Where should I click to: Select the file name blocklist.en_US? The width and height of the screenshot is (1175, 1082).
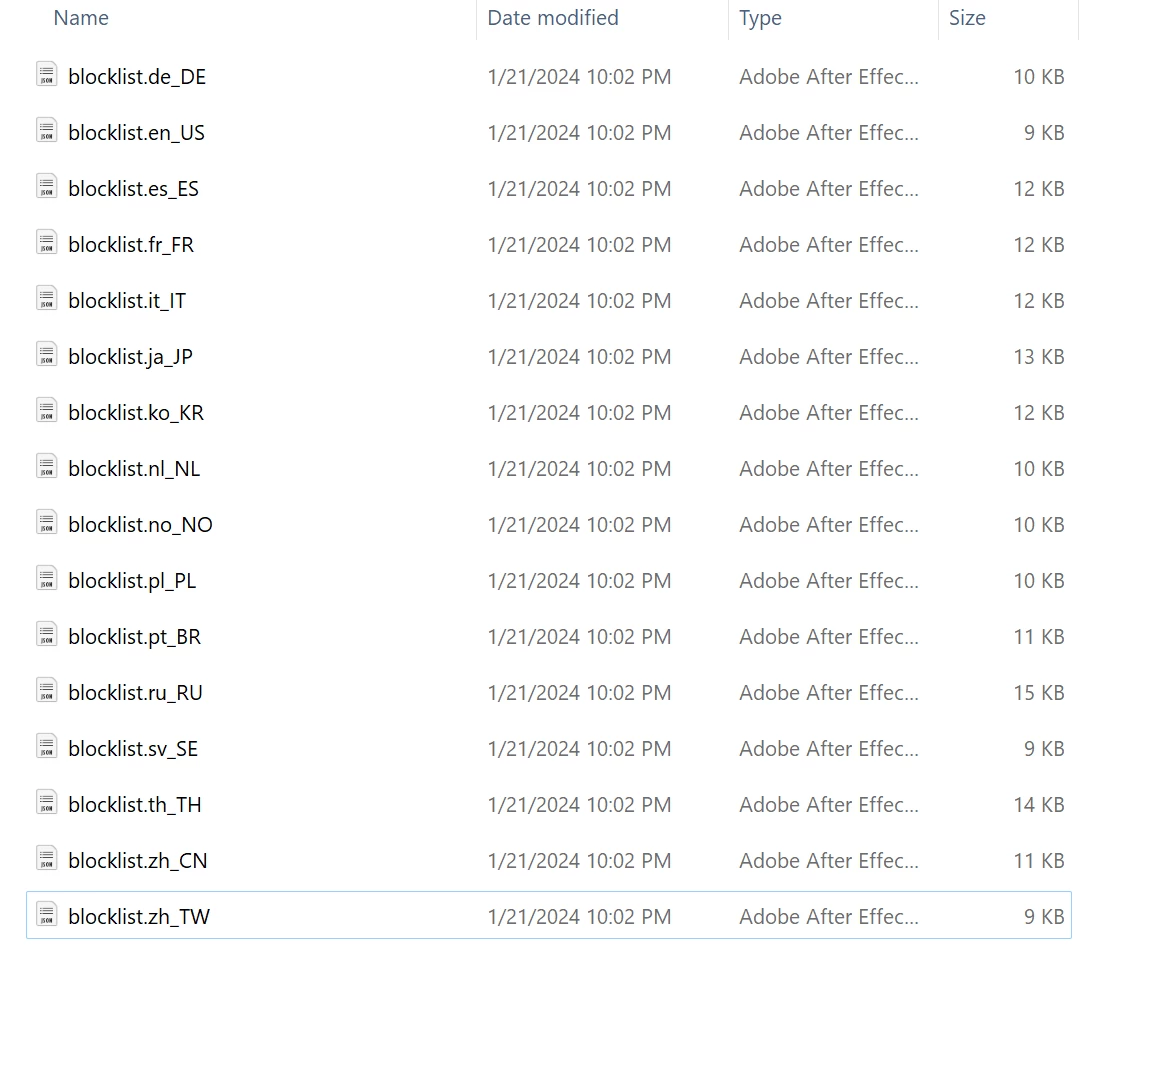point(136,133)
